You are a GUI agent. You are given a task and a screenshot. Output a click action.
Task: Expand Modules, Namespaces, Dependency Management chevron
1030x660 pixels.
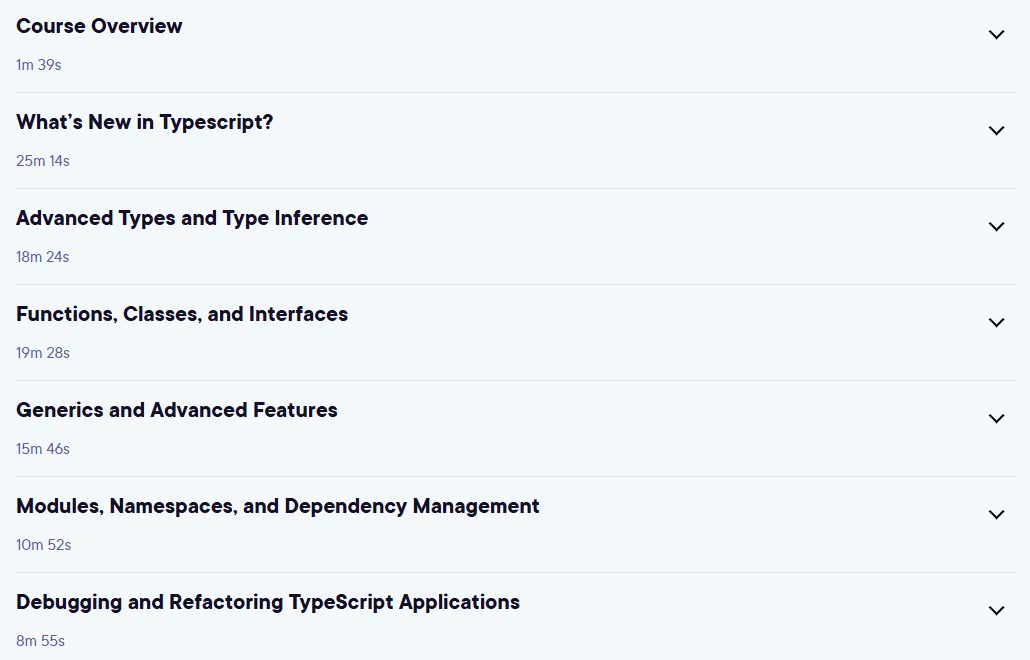tap(996, 514)
